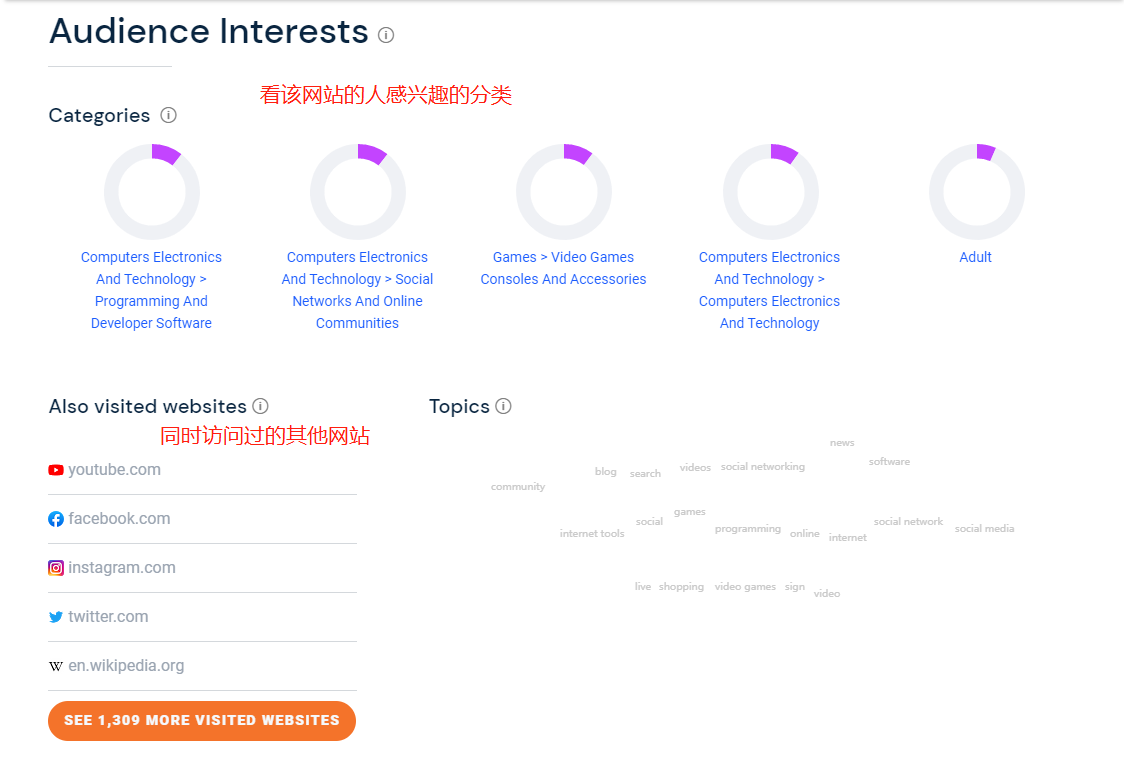Click the Adult category donut chart

point(976,192)
